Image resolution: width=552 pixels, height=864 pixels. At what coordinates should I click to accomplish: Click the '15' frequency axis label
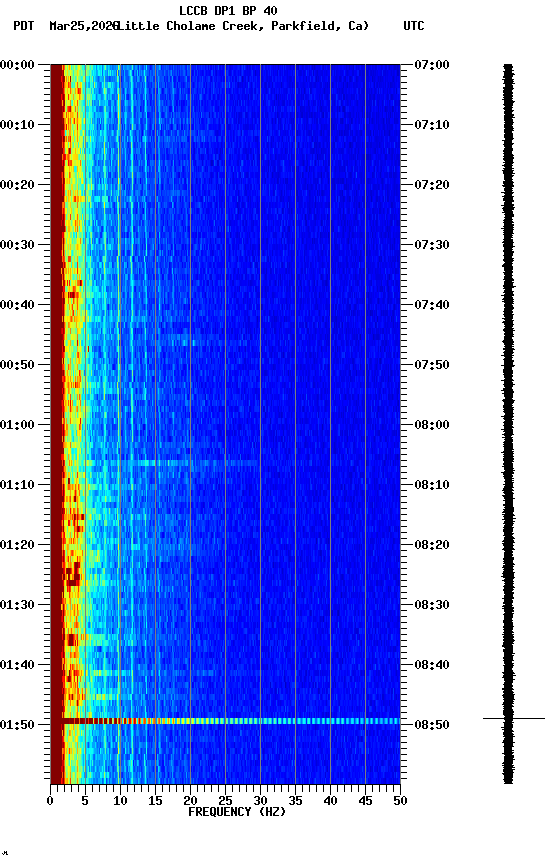(155, 801)
